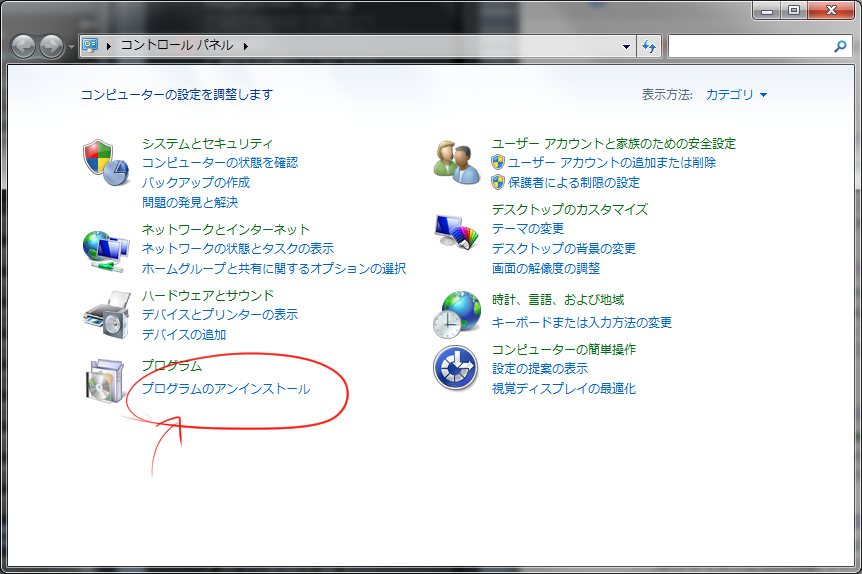Open デスクトップのカスタマイズ category

pyautogui.click(x=570, y=209)
